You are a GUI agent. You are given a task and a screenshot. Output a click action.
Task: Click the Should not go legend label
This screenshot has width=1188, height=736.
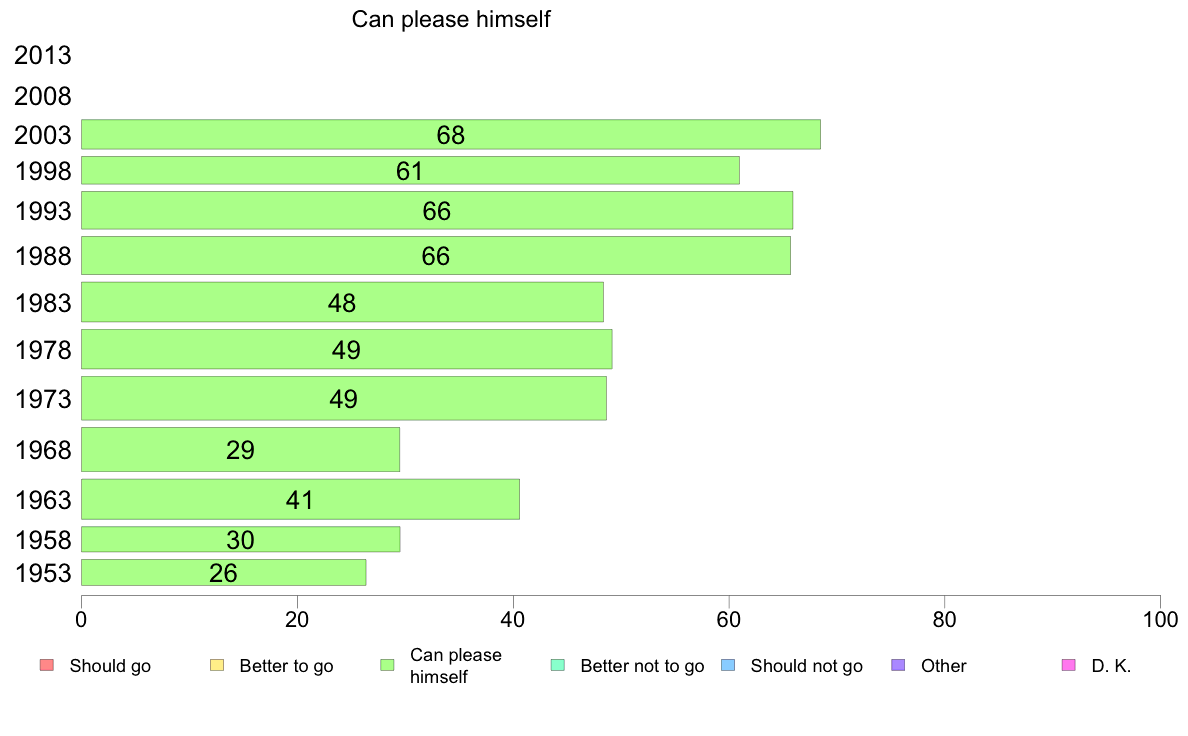(x=806, y=666)
